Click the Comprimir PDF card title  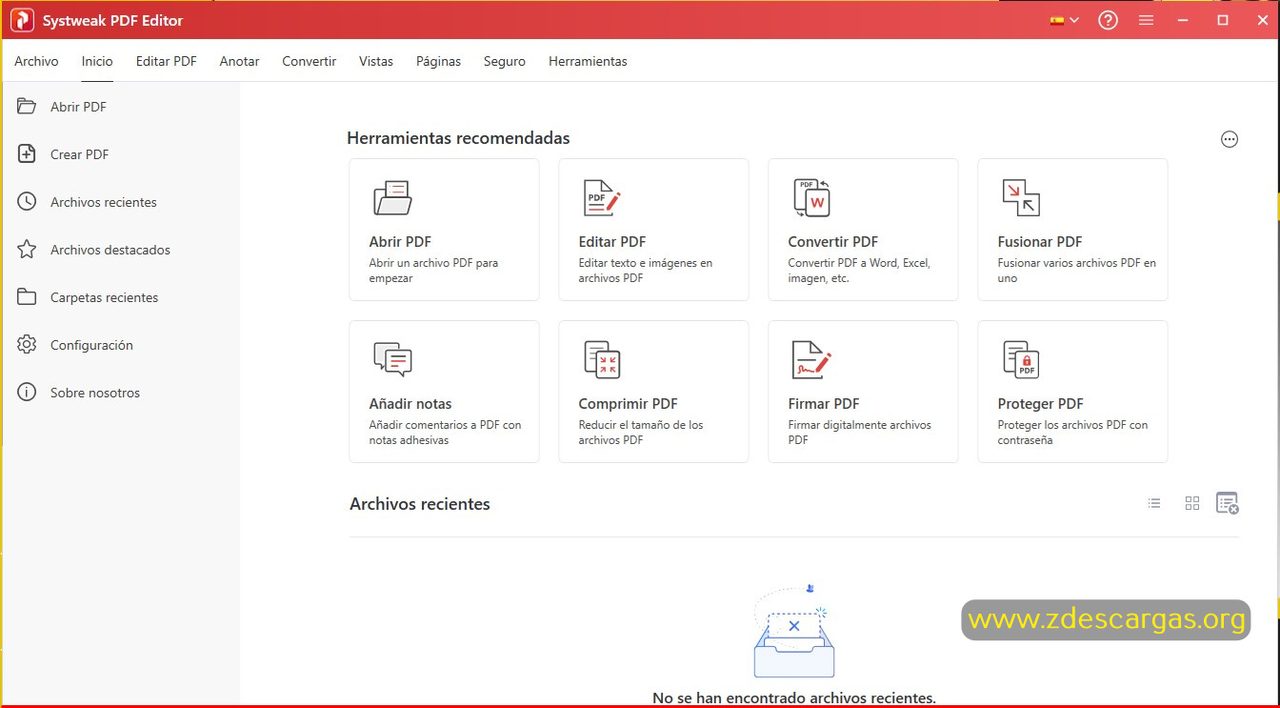628,404
